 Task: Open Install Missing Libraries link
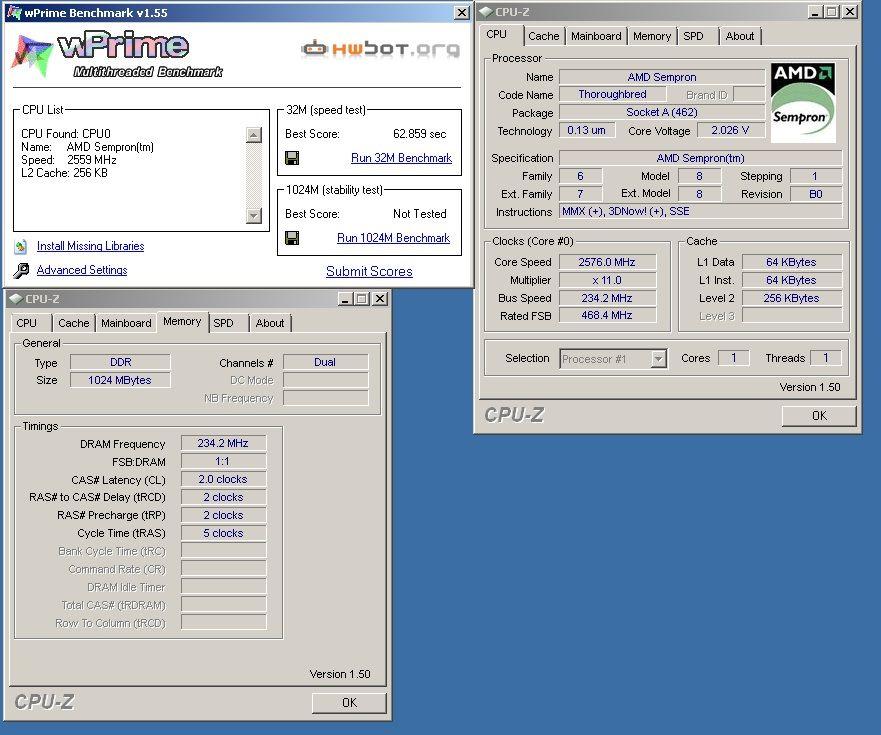[90, 246]
